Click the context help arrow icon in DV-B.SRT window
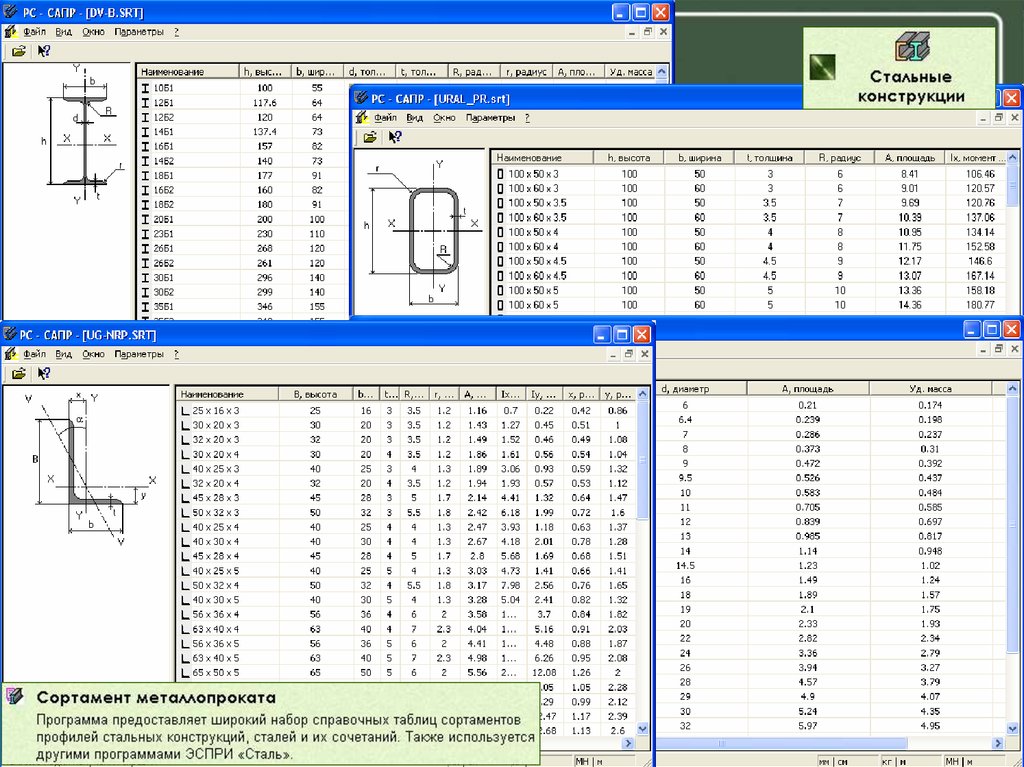Image resolution: width=1024 pixels, height=767 pixels. tap(43, 50)
